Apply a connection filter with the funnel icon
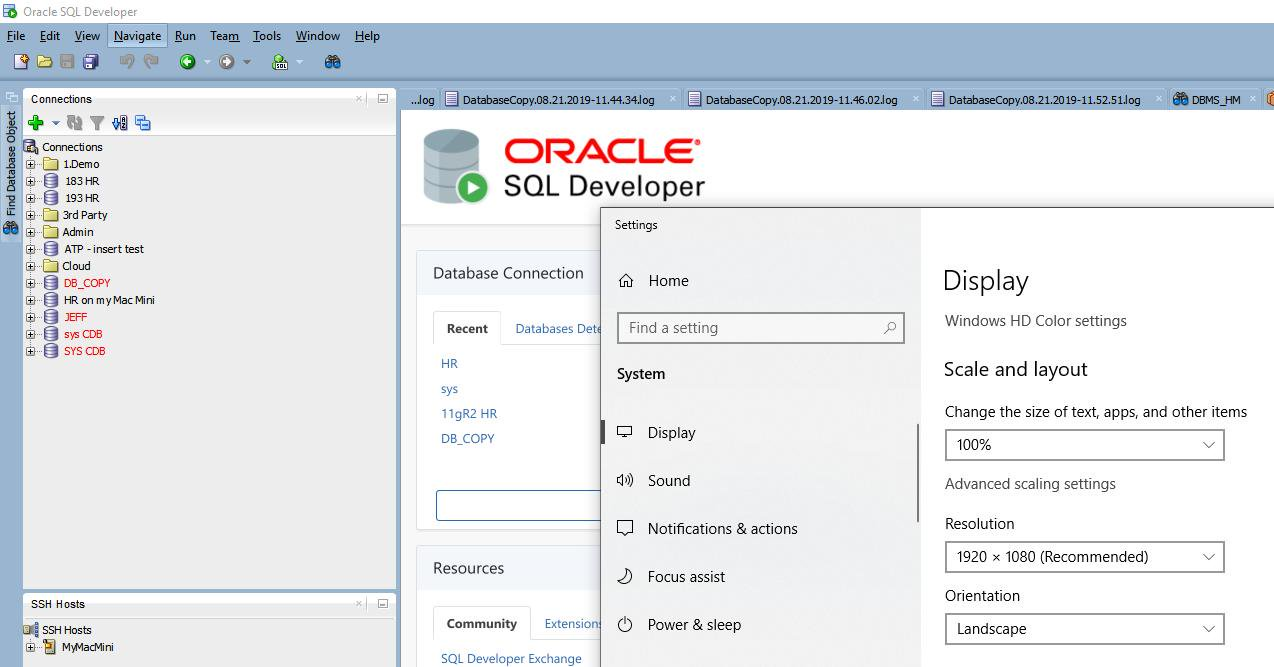This screenshot has width=1274, height=667. coord(95,122)
